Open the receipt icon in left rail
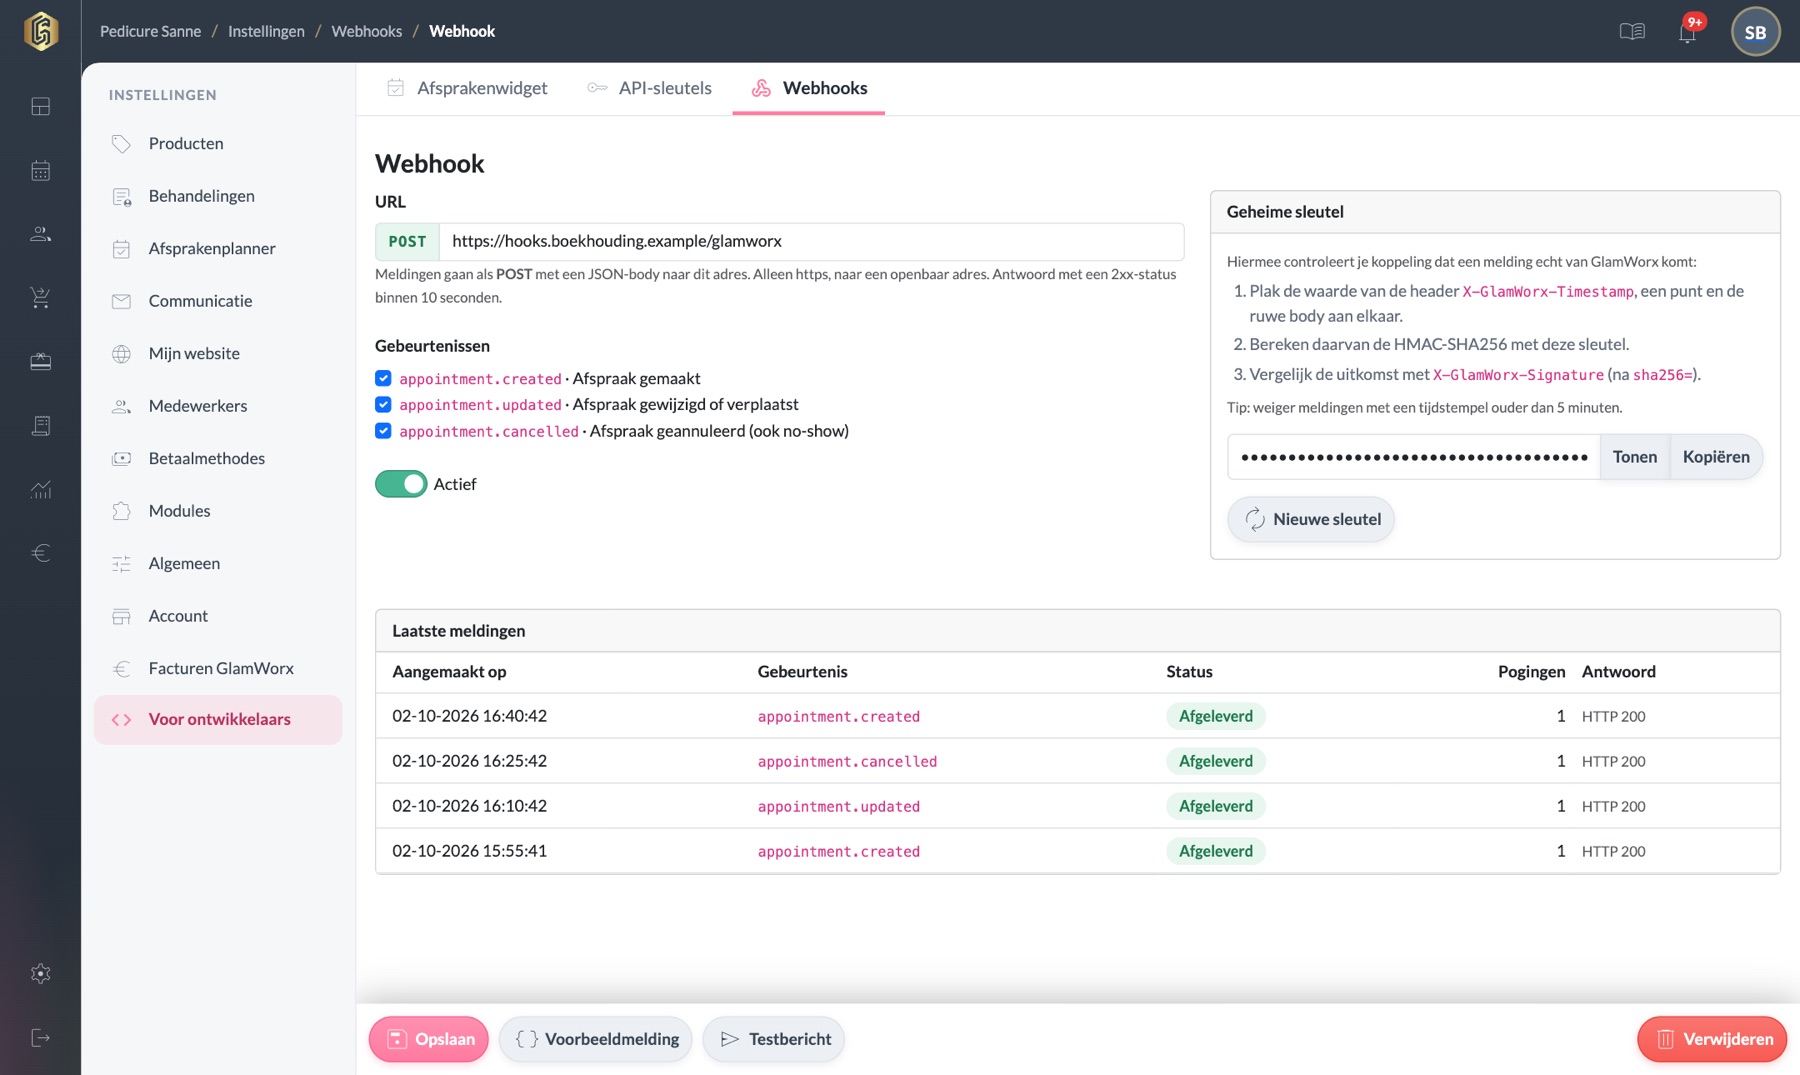This screenshot has width=1800, height=1075. (x=41, y=425)
